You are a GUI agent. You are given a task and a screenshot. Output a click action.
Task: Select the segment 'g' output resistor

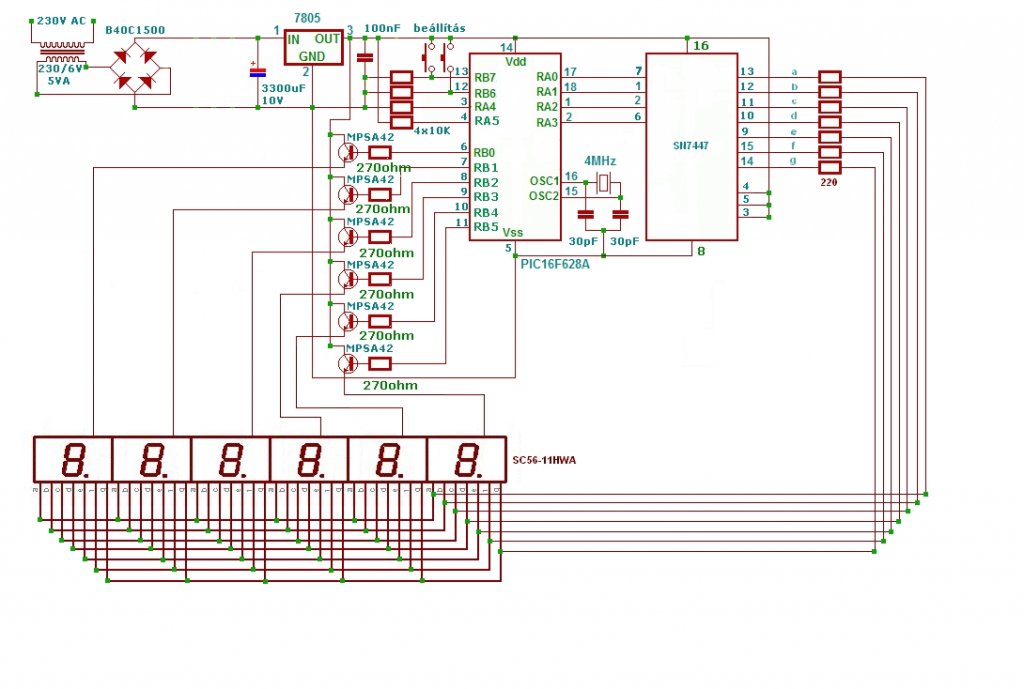pos(829,167)
